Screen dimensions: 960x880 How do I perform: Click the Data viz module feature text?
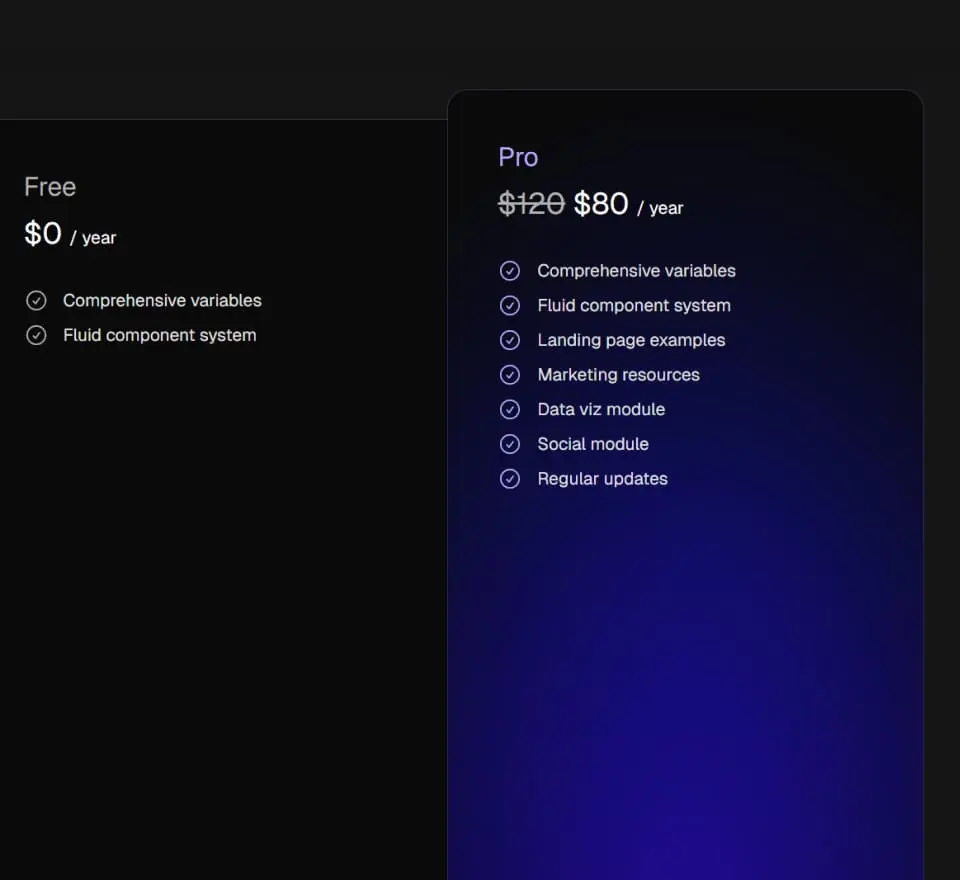click(601, 409)
